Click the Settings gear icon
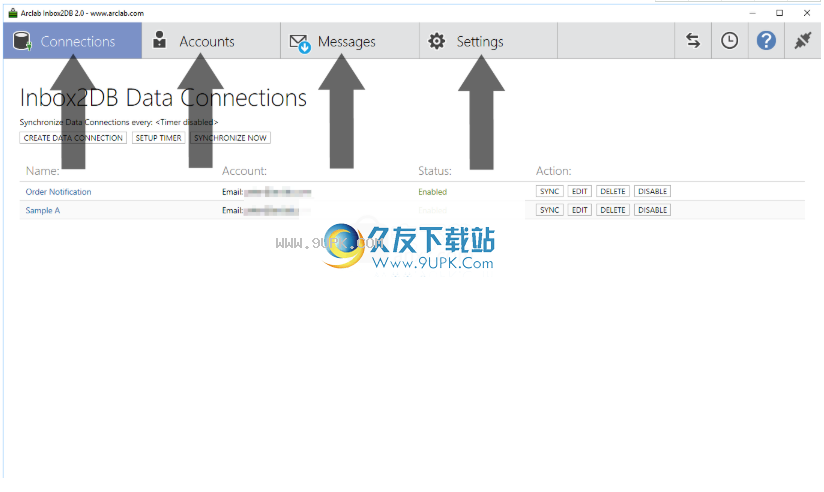 pos(436,41)
